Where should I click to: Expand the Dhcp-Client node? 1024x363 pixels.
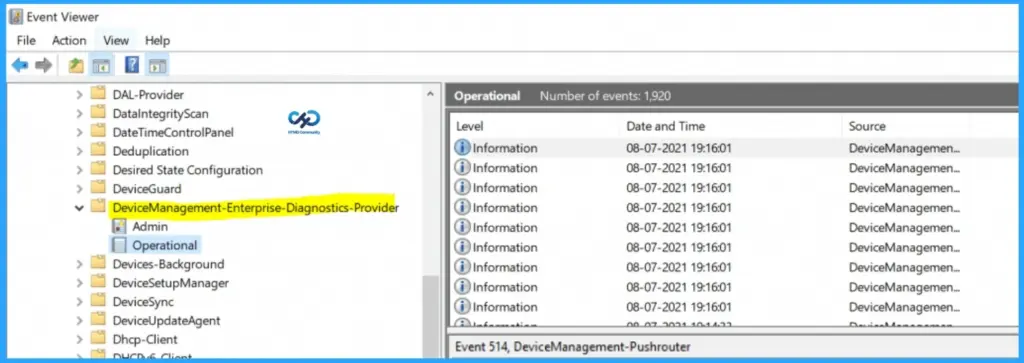tap(79, 339)
